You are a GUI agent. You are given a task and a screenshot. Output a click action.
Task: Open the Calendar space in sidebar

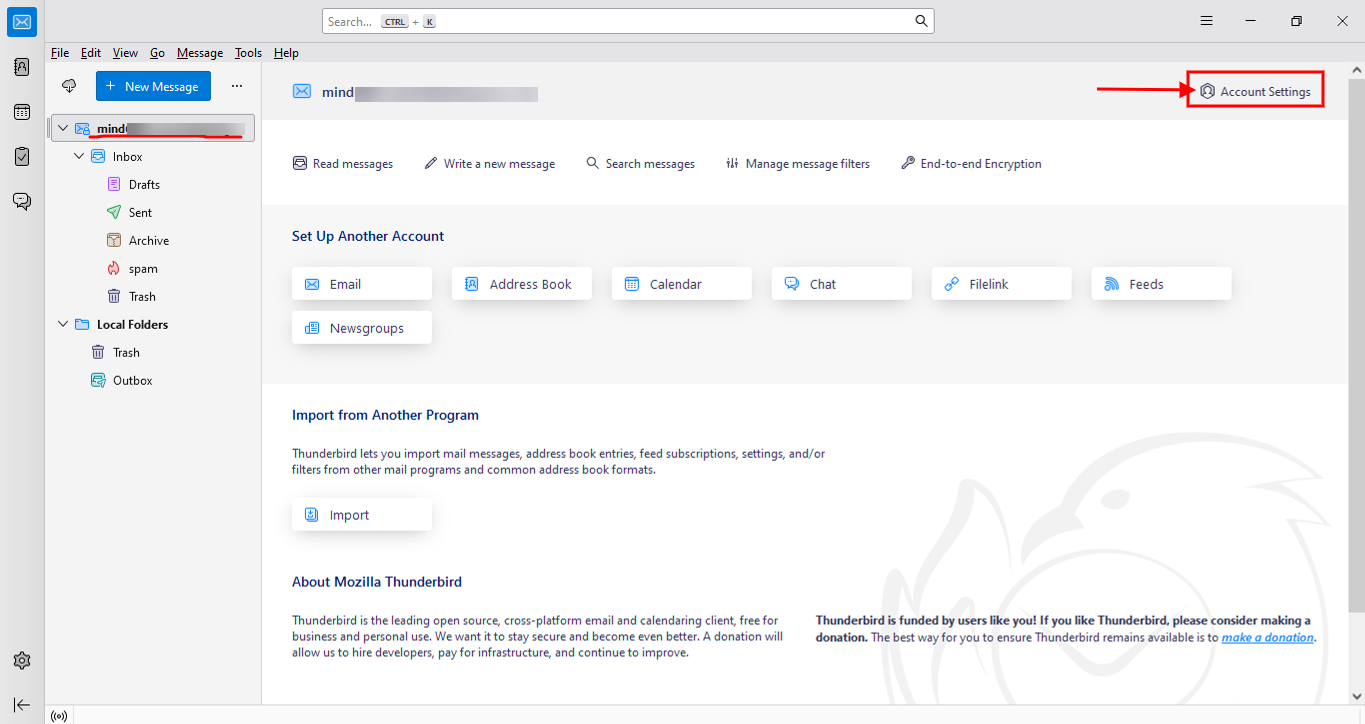(22, 112)
